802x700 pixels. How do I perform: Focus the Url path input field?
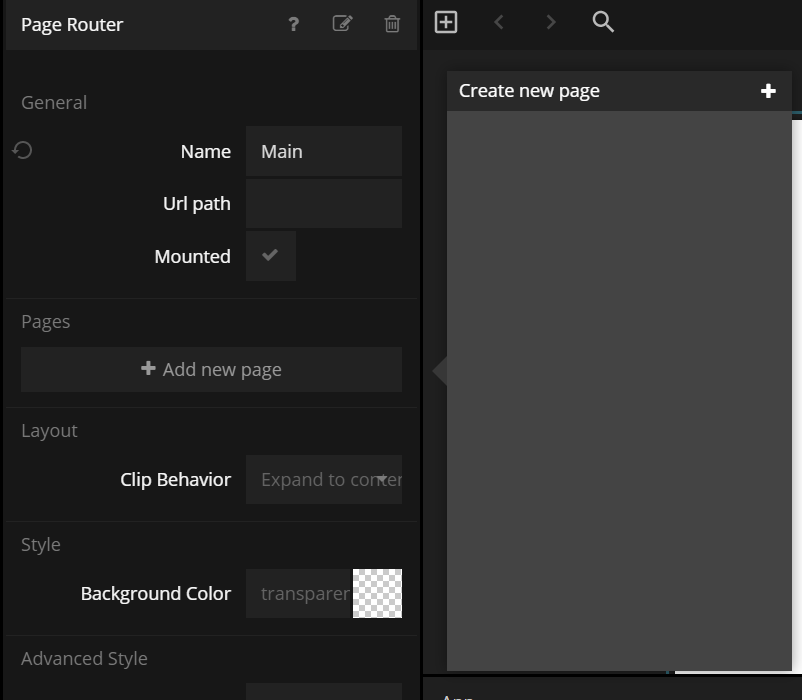click(323, 204)
